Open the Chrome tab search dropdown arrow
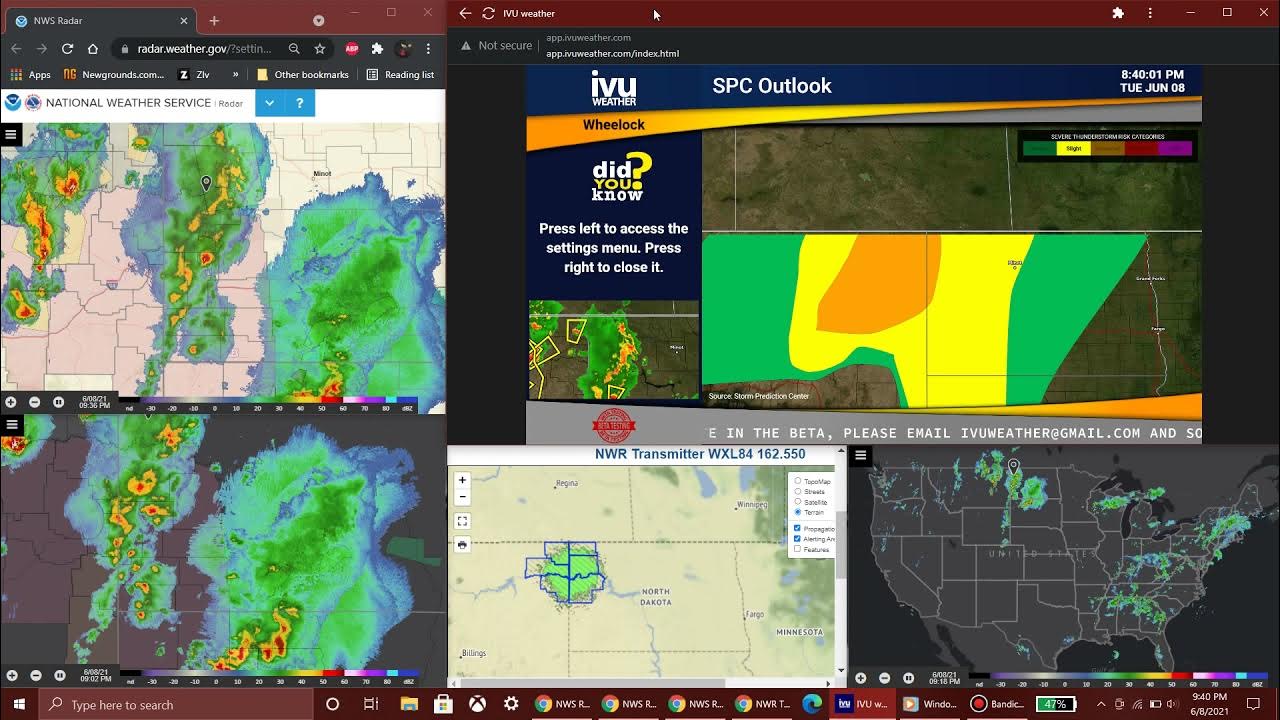This screenshot has width=1280, height=720. coord(318,20)
